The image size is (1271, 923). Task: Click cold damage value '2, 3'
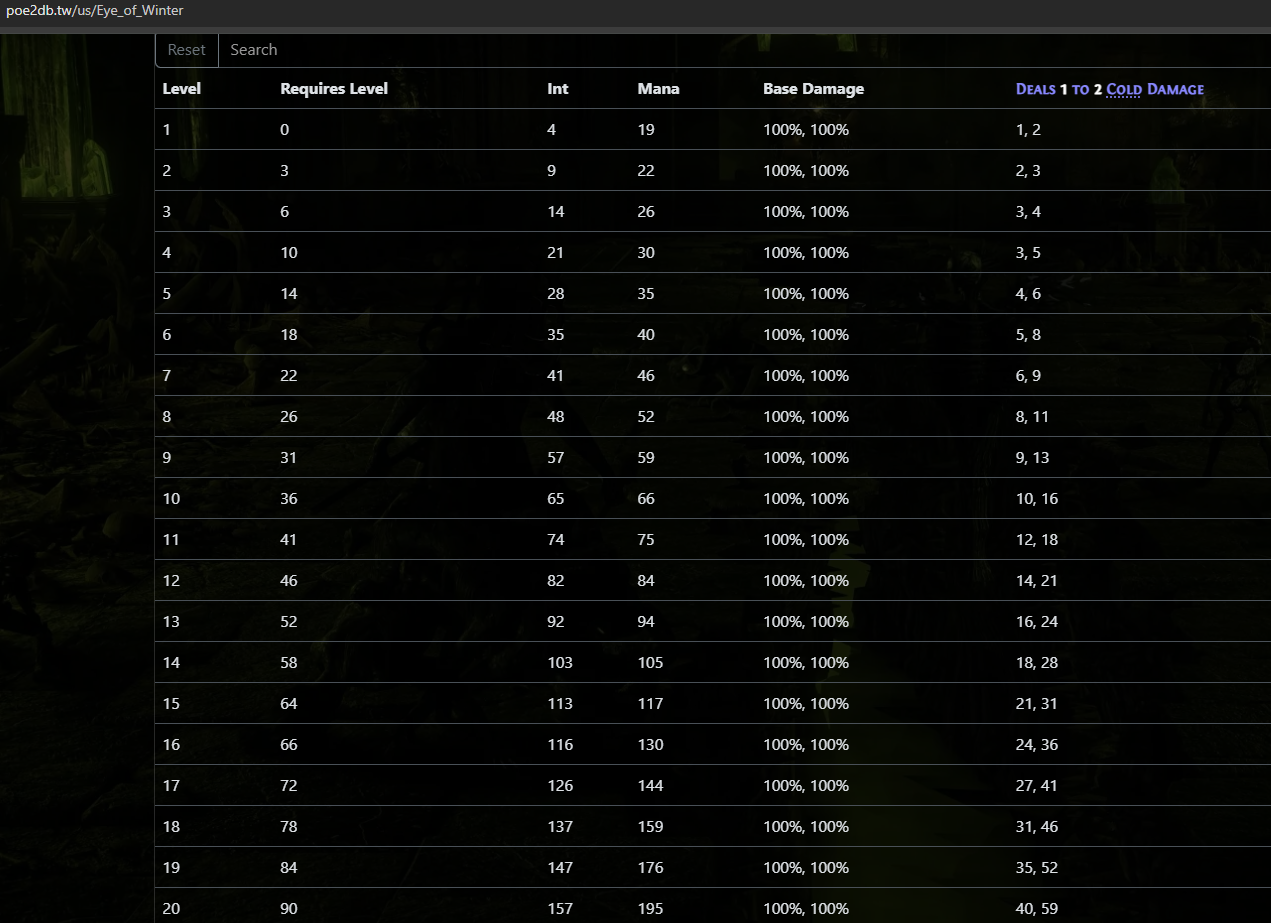click(1028, 171)
